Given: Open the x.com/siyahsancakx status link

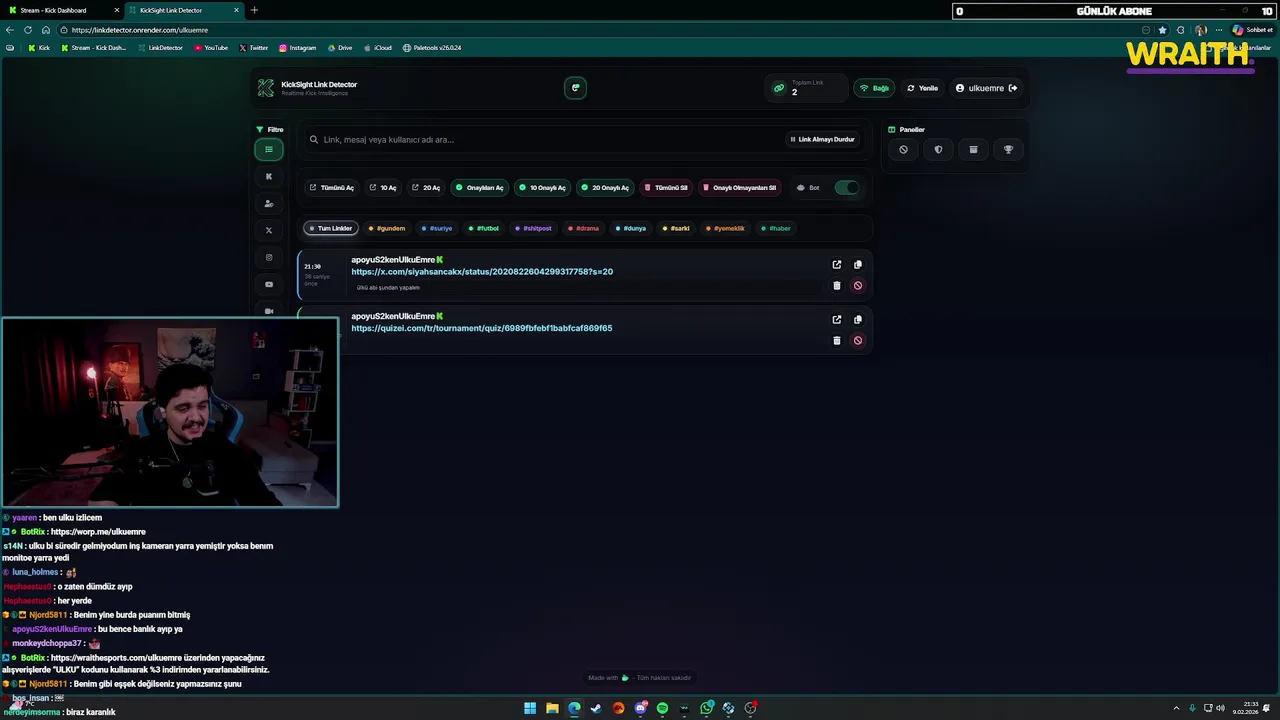Looking at the screenshot, I should pos(482,272).
